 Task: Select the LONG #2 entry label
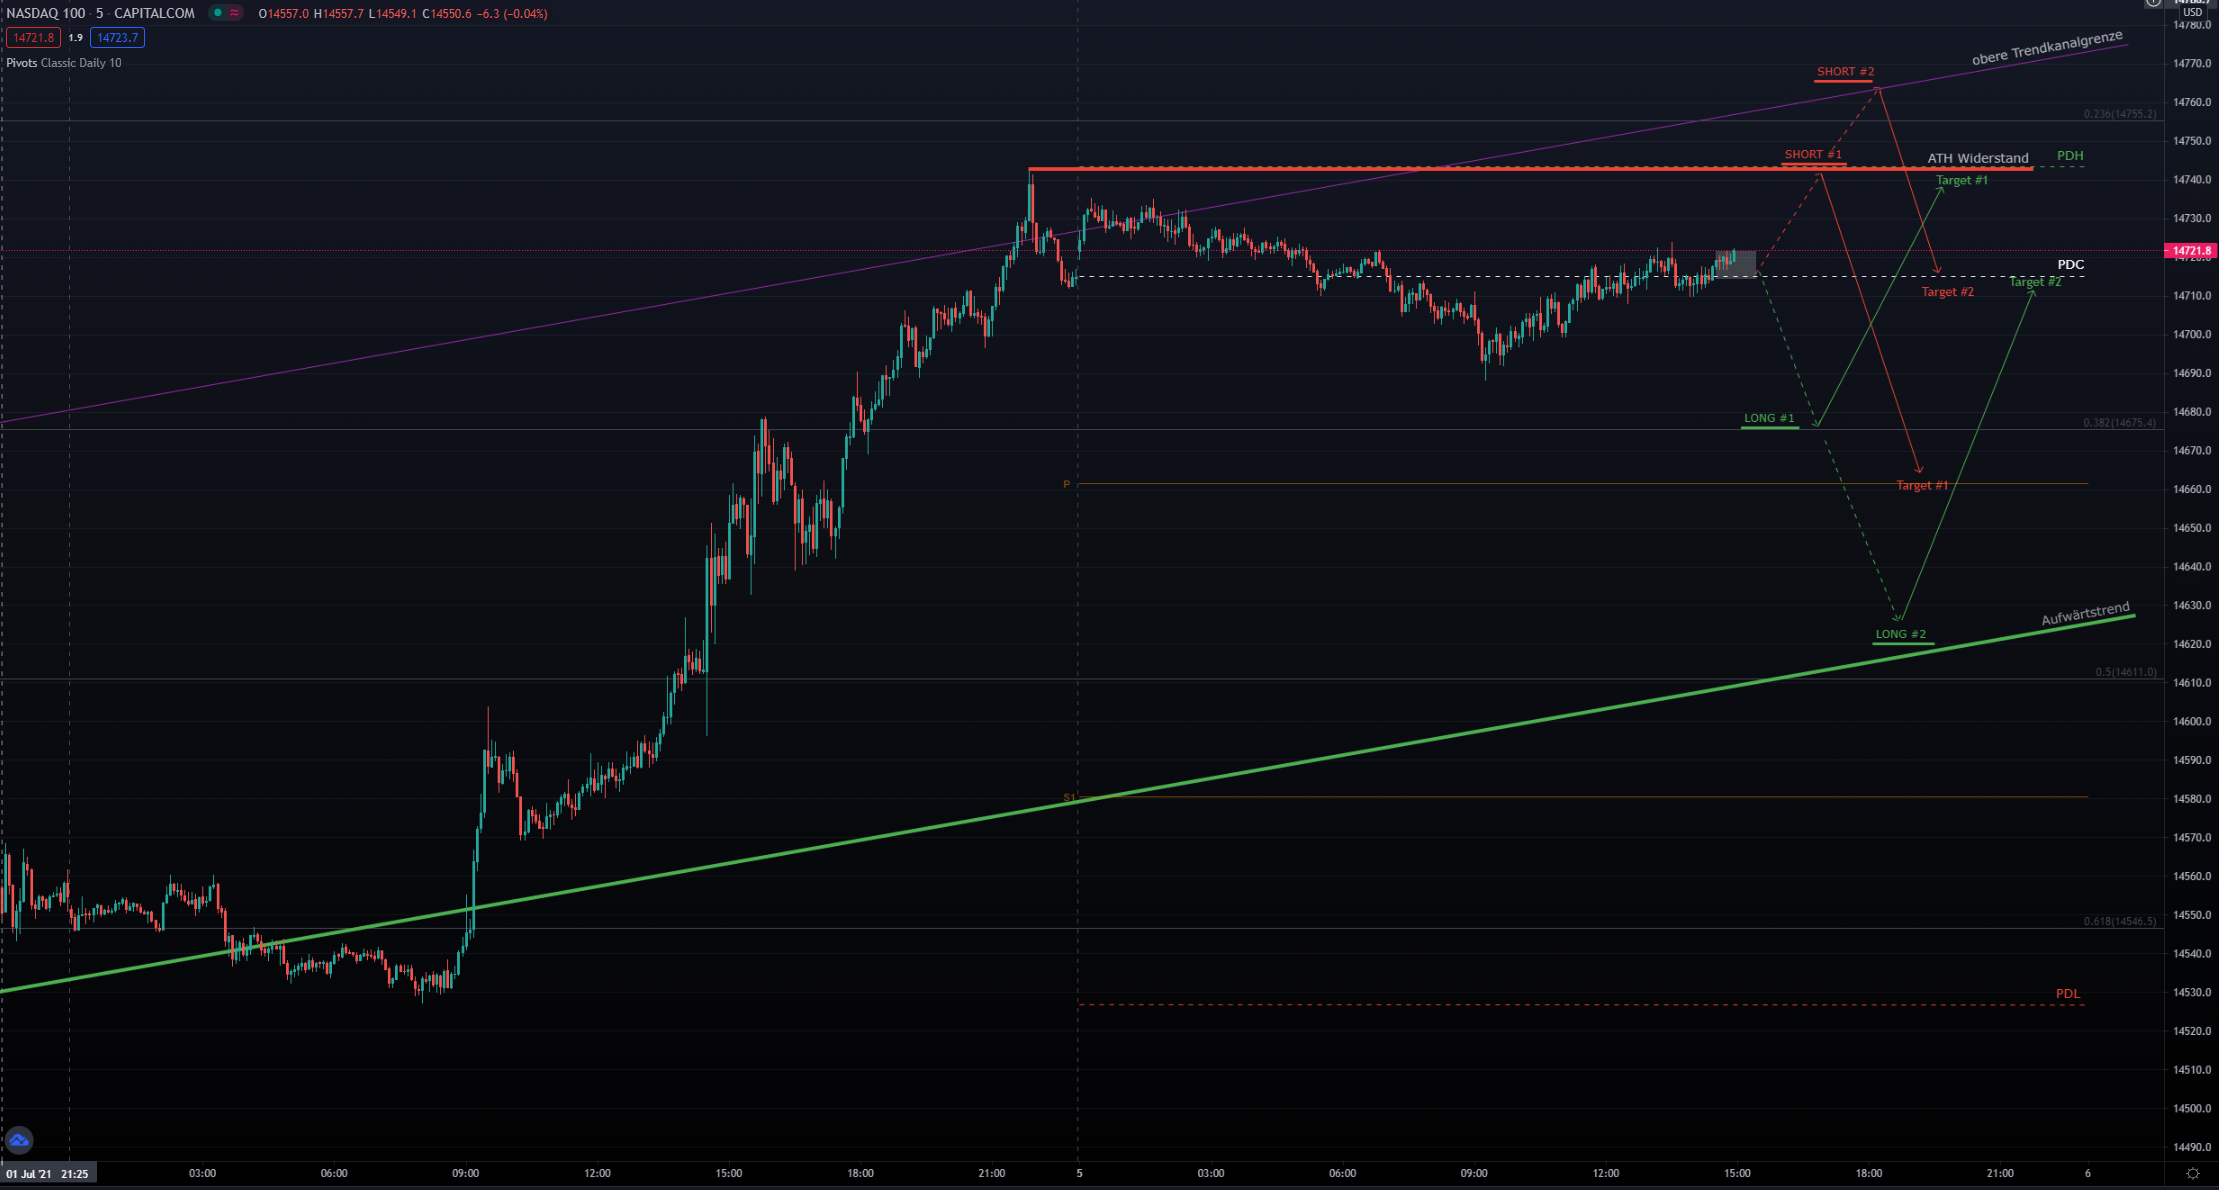point(1900,634)
